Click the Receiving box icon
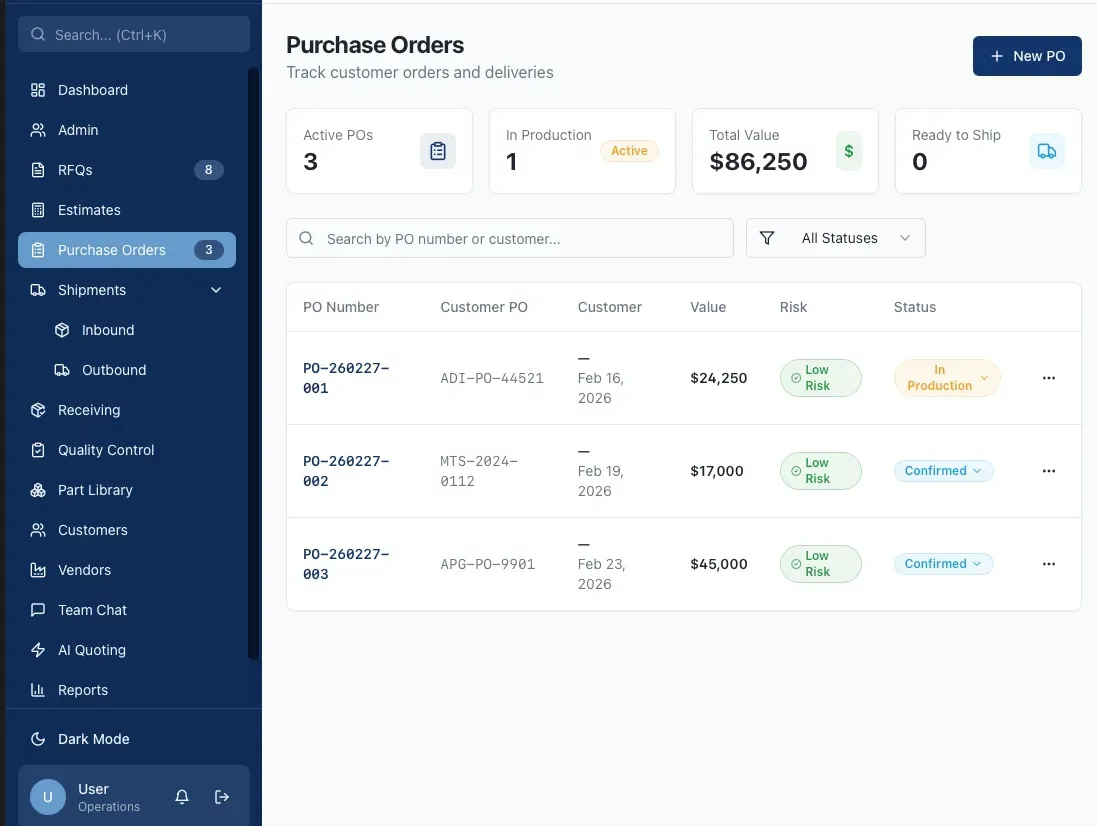This screenshot has height=826, width=1097. (x=38, y=410)
